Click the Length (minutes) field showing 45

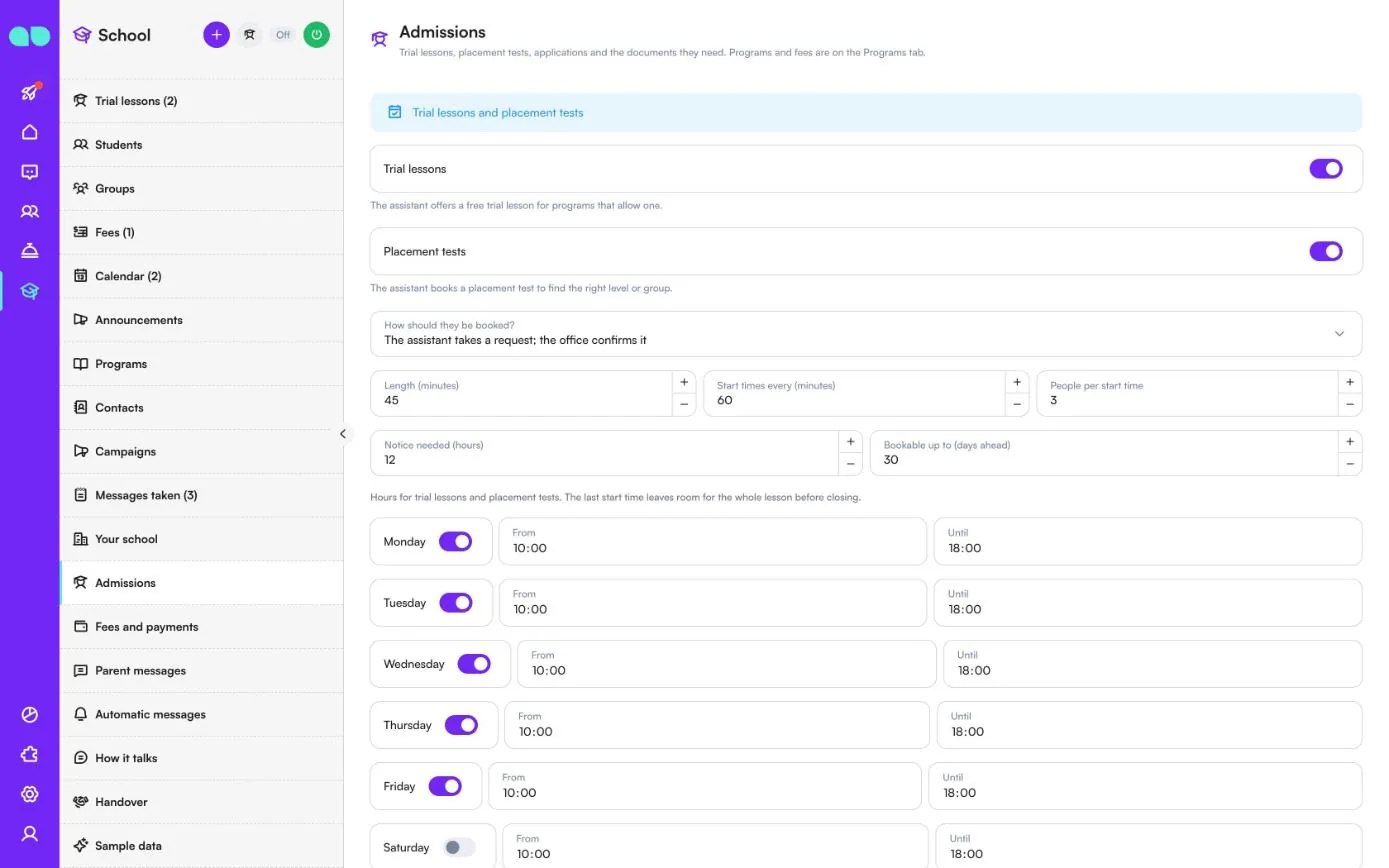[x=521, y=393]
